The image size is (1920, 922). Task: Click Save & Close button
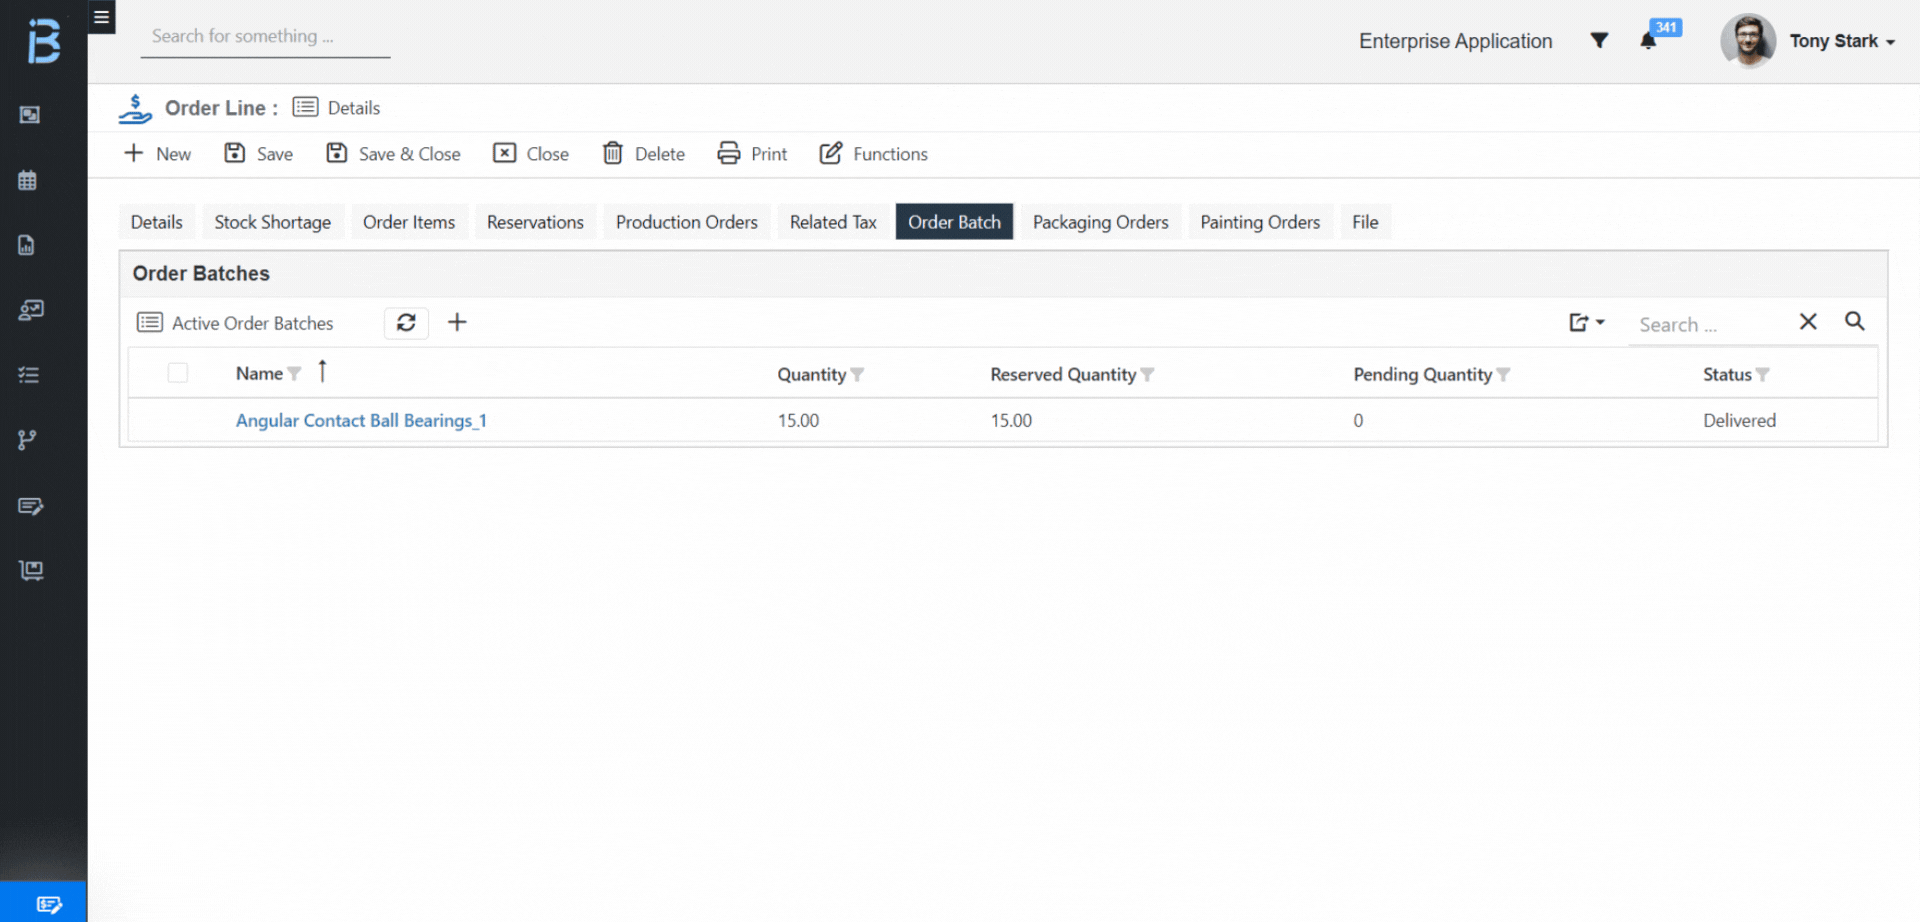393,154
